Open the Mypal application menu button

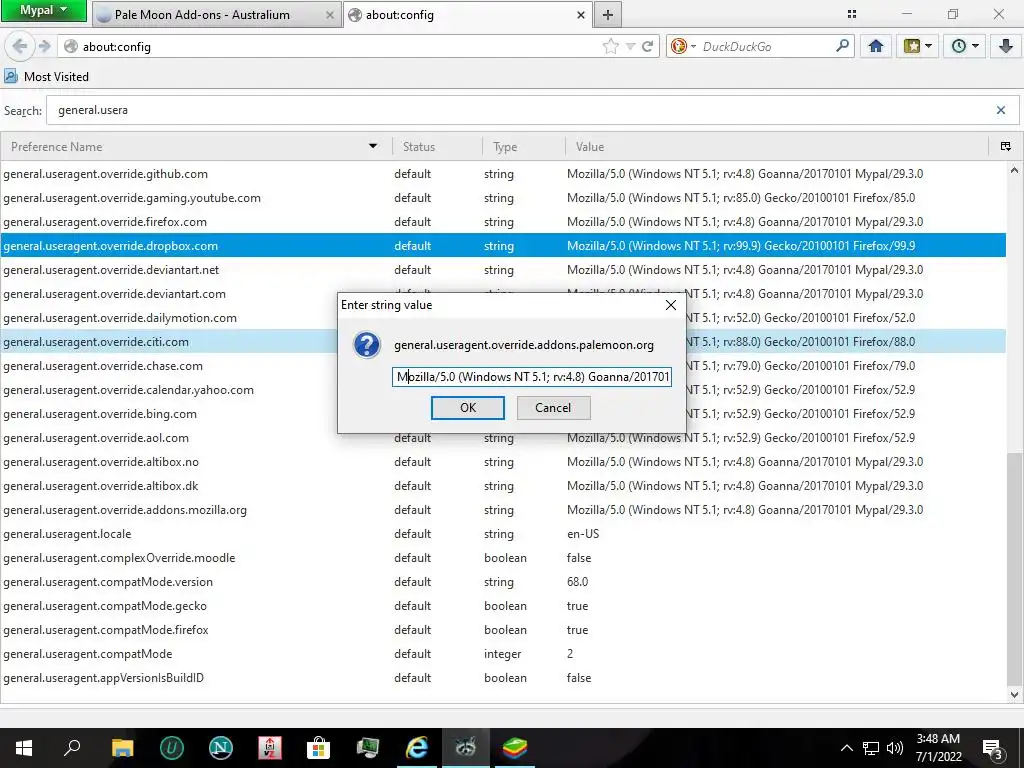43,11
